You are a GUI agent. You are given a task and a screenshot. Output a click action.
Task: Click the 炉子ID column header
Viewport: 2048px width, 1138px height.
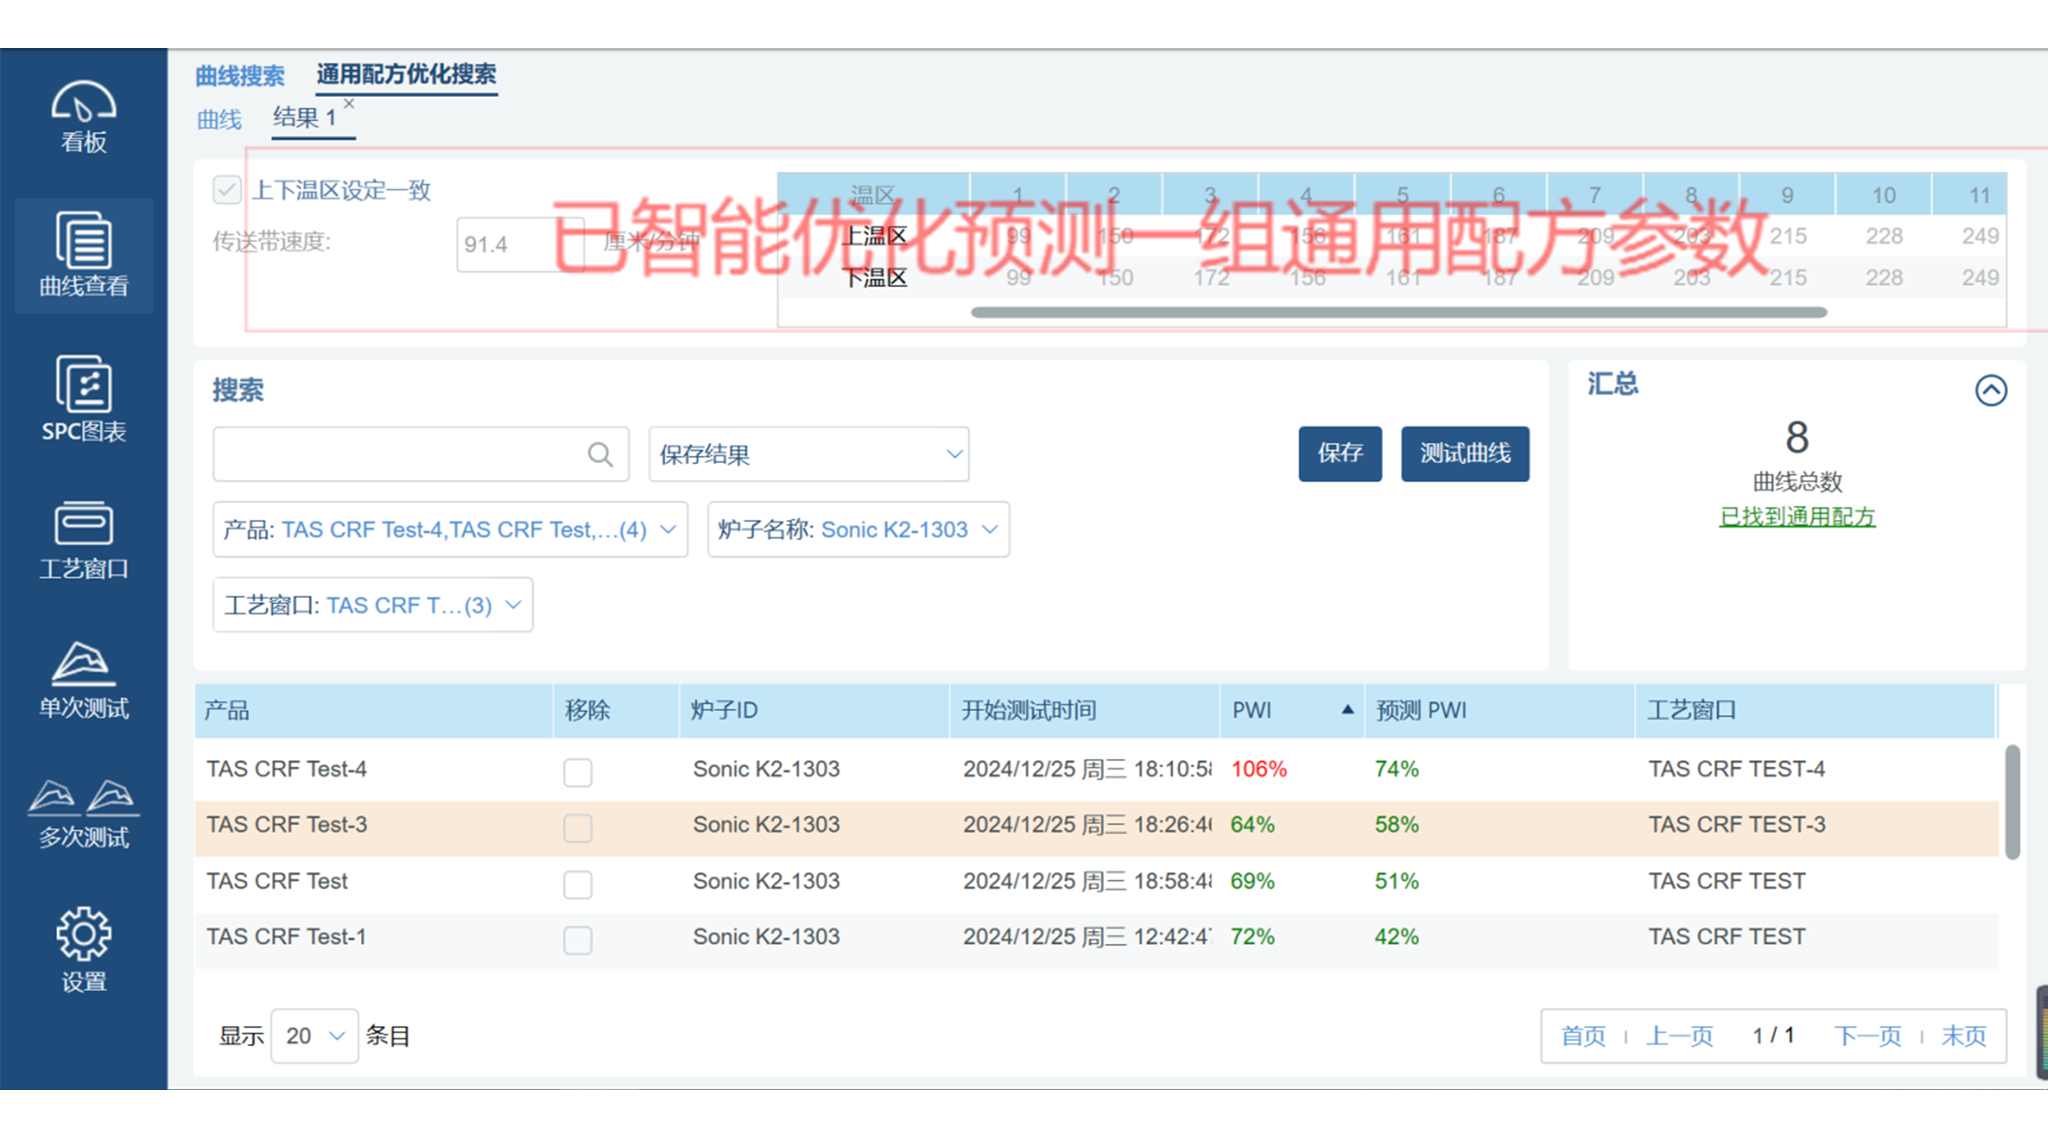pyautogui.click(x=814, y=711)
